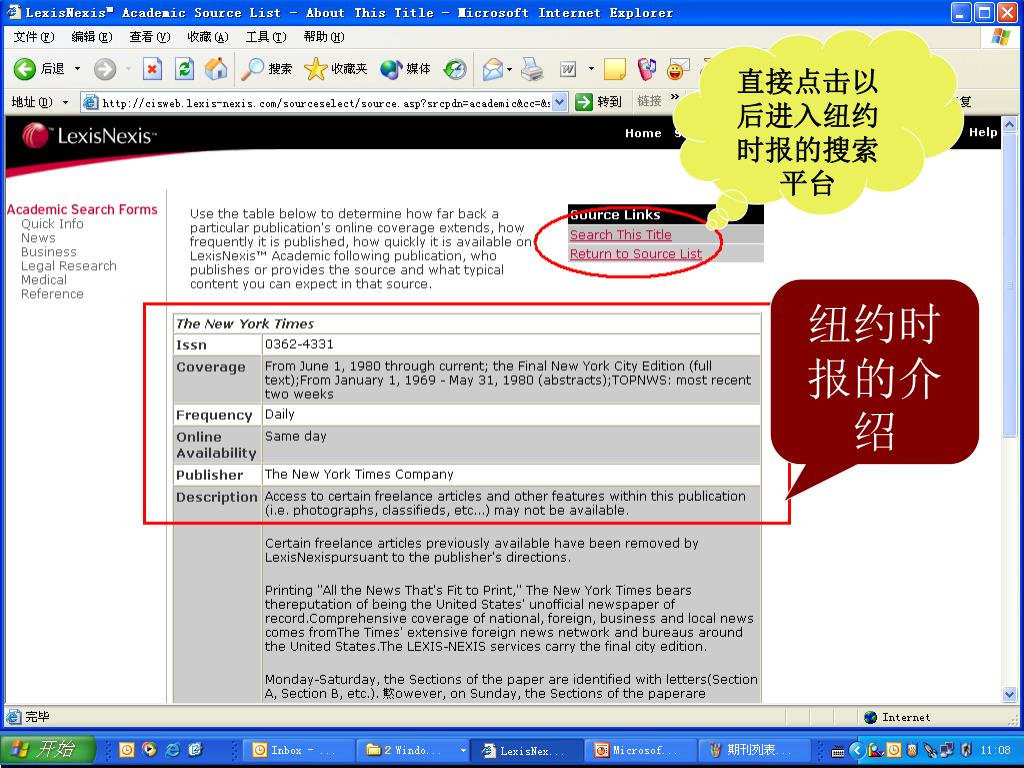Launch Windows Media Player from quick launch
The width and height of the screenshot is (1024, 768).
(150, 750)
